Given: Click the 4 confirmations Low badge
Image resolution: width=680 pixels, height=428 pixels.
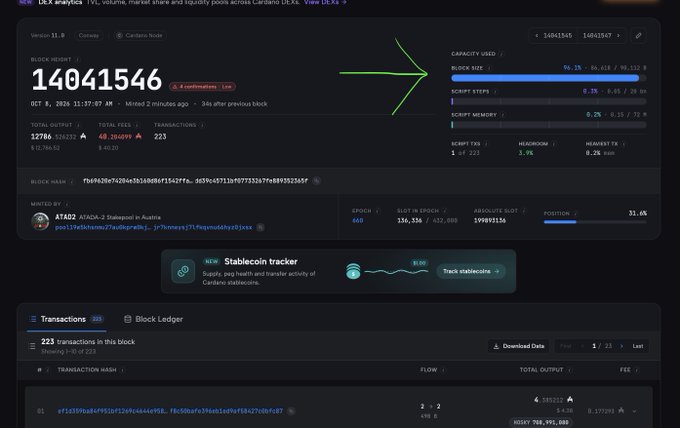Looking at the screenshot, I should coord(203,87).
